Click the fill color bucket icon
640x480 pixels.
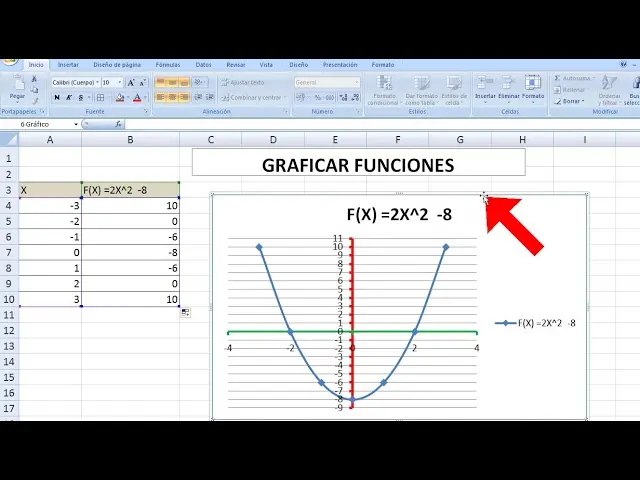pos(119,98)
